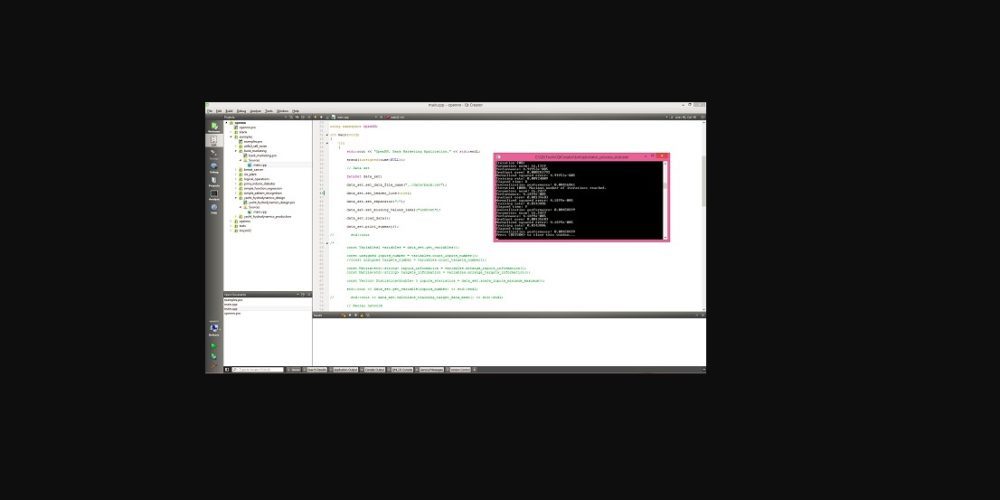1000x500 pixels.
Task: Click the Build Project hammer icon
Action: click(x=214, y=367)
